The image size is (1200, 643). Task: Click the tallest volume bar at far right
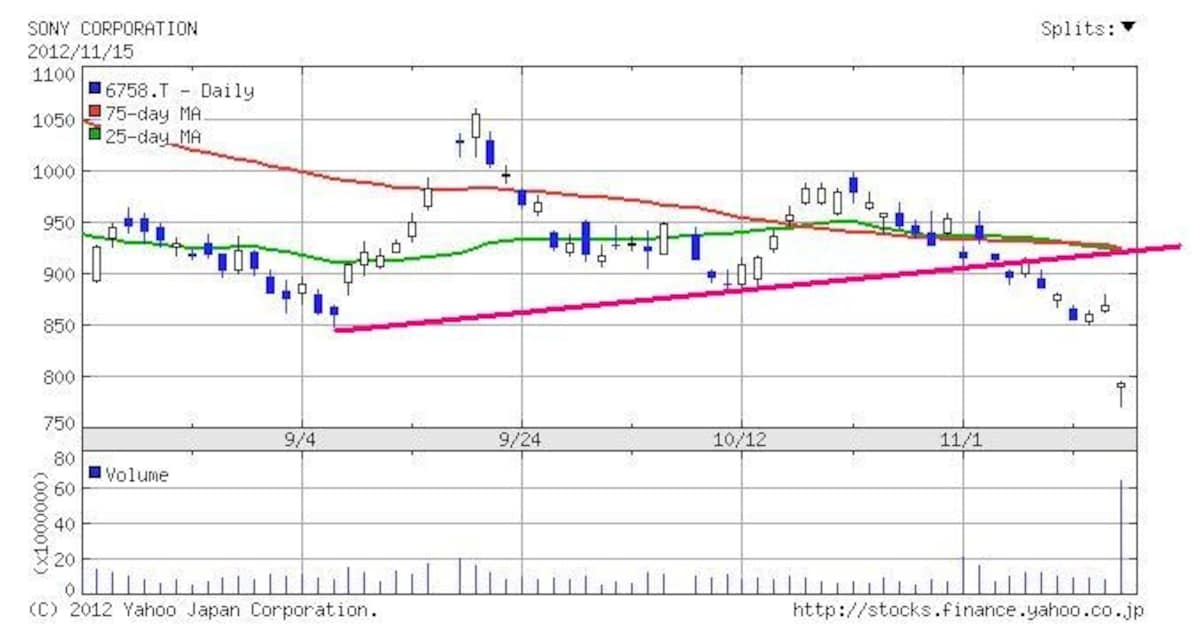[x=1121, y=537]
